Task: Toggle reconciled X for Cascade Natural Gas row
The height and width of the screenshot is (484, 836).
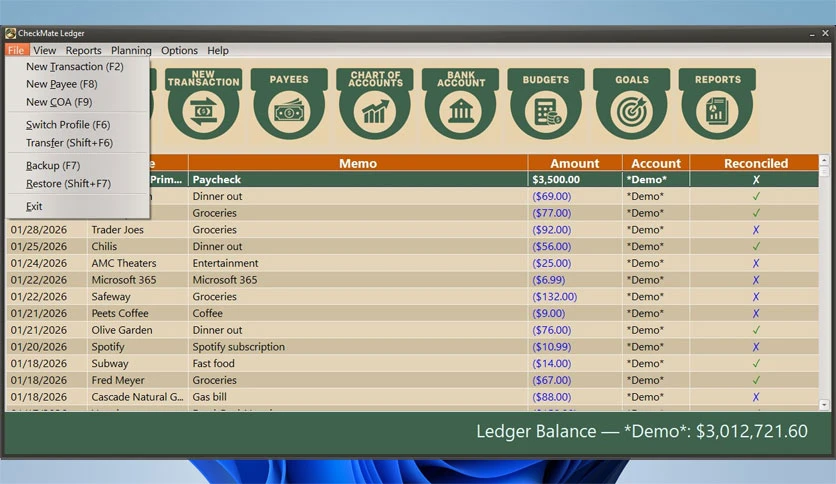Action: pyautogui.click(x=755, y=397)
